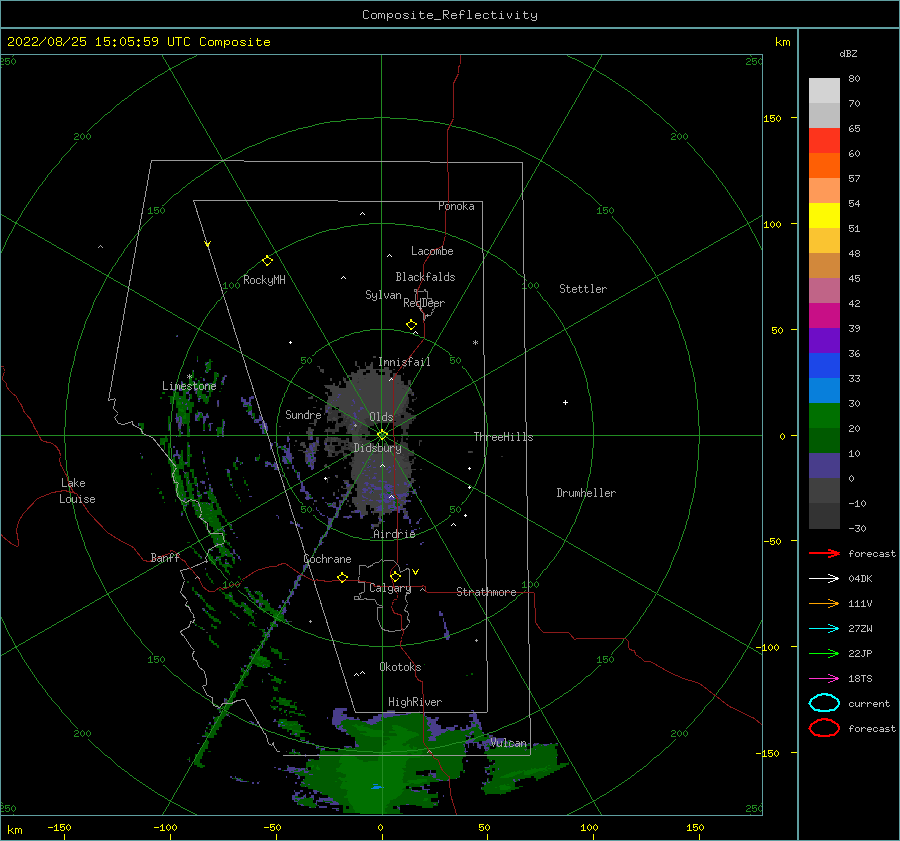Click the orange 57-60 dBZ color swatch
The image size is (900, 841).
[x=824, y=166]
